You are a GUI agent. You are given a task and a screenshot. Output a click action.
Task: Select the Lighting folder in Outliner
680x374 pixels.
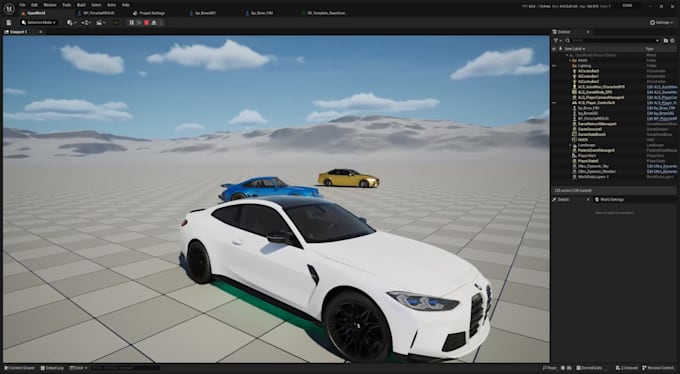coord(584,66)
